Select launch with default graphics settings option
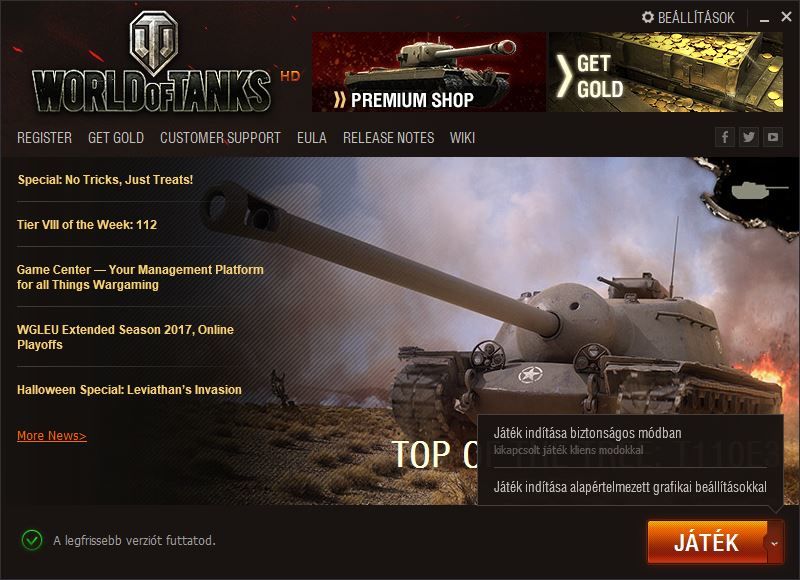Image resolution: width=800 pixels, height=580 pixels. (630, 487)
